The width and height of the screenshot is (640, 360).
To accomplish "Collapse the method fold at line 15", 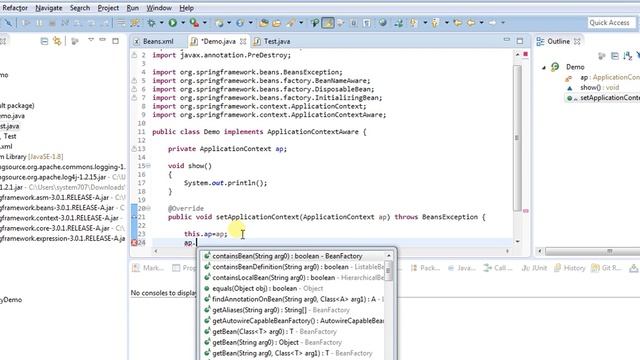I will (x=148, y=166).
